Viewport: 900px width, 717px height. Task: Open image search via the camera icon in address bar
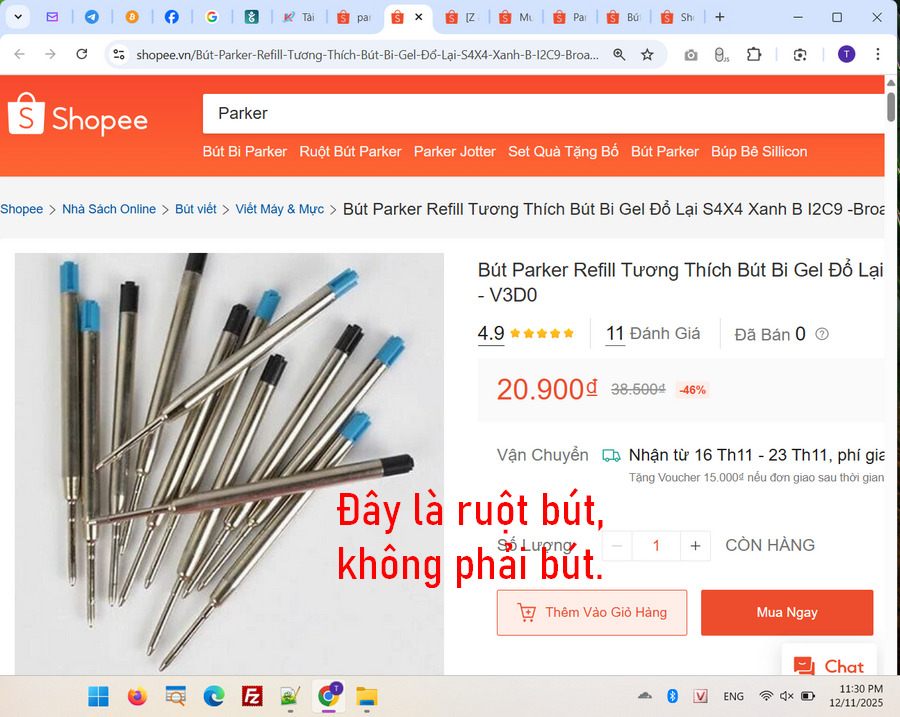(x=690, y=55)
